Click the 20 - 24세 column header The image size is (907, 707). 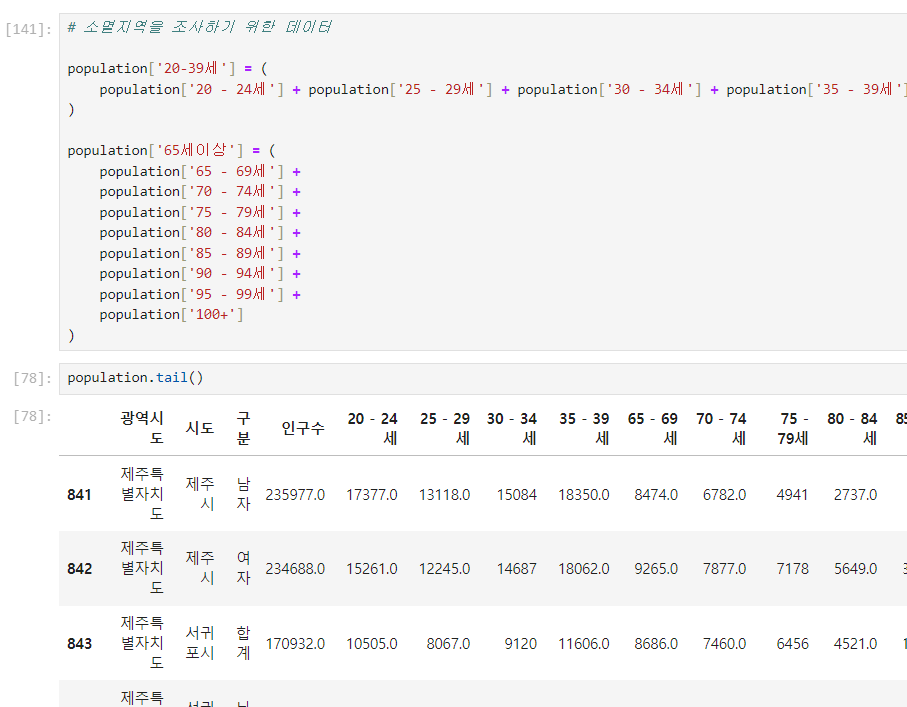pos(373,428)
